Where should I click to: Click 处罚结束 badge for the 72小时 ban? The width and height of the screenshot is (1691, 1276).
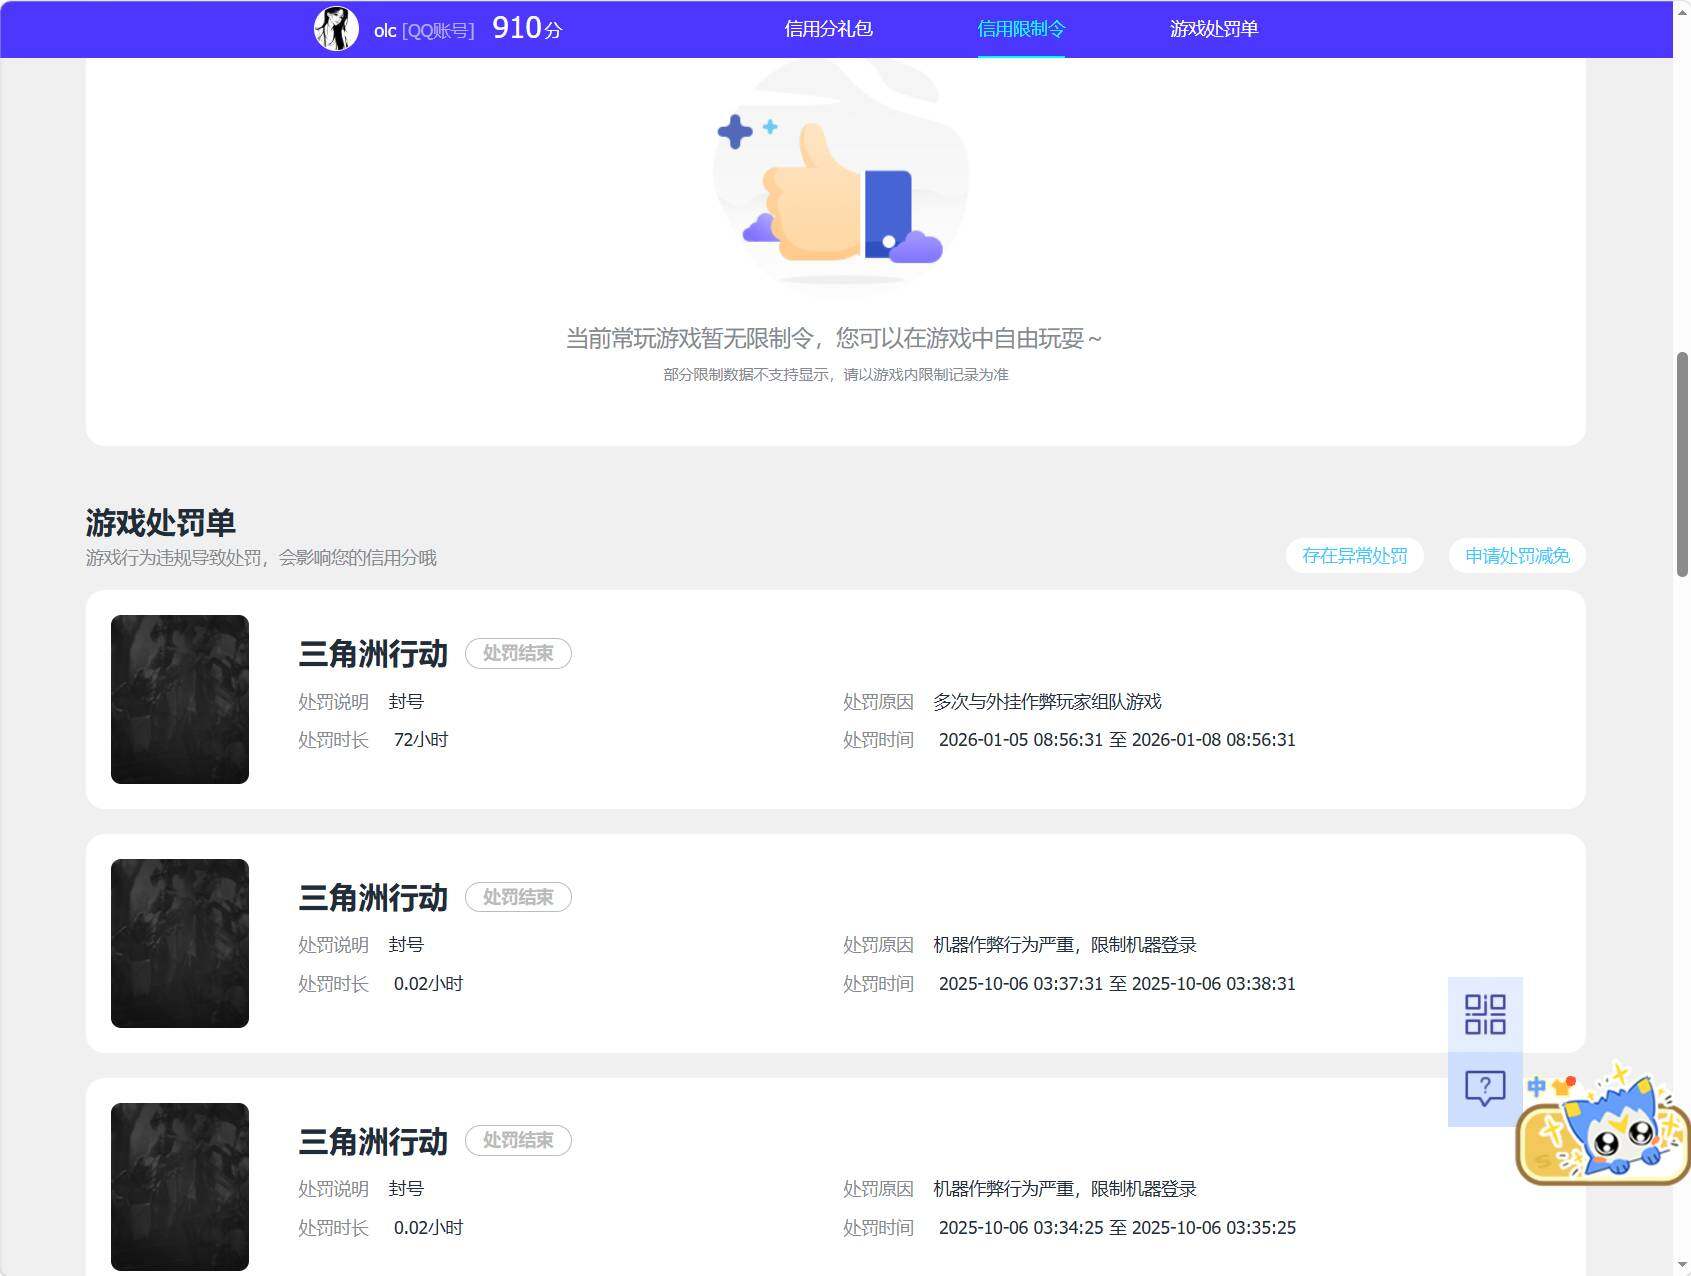point(518,653)
